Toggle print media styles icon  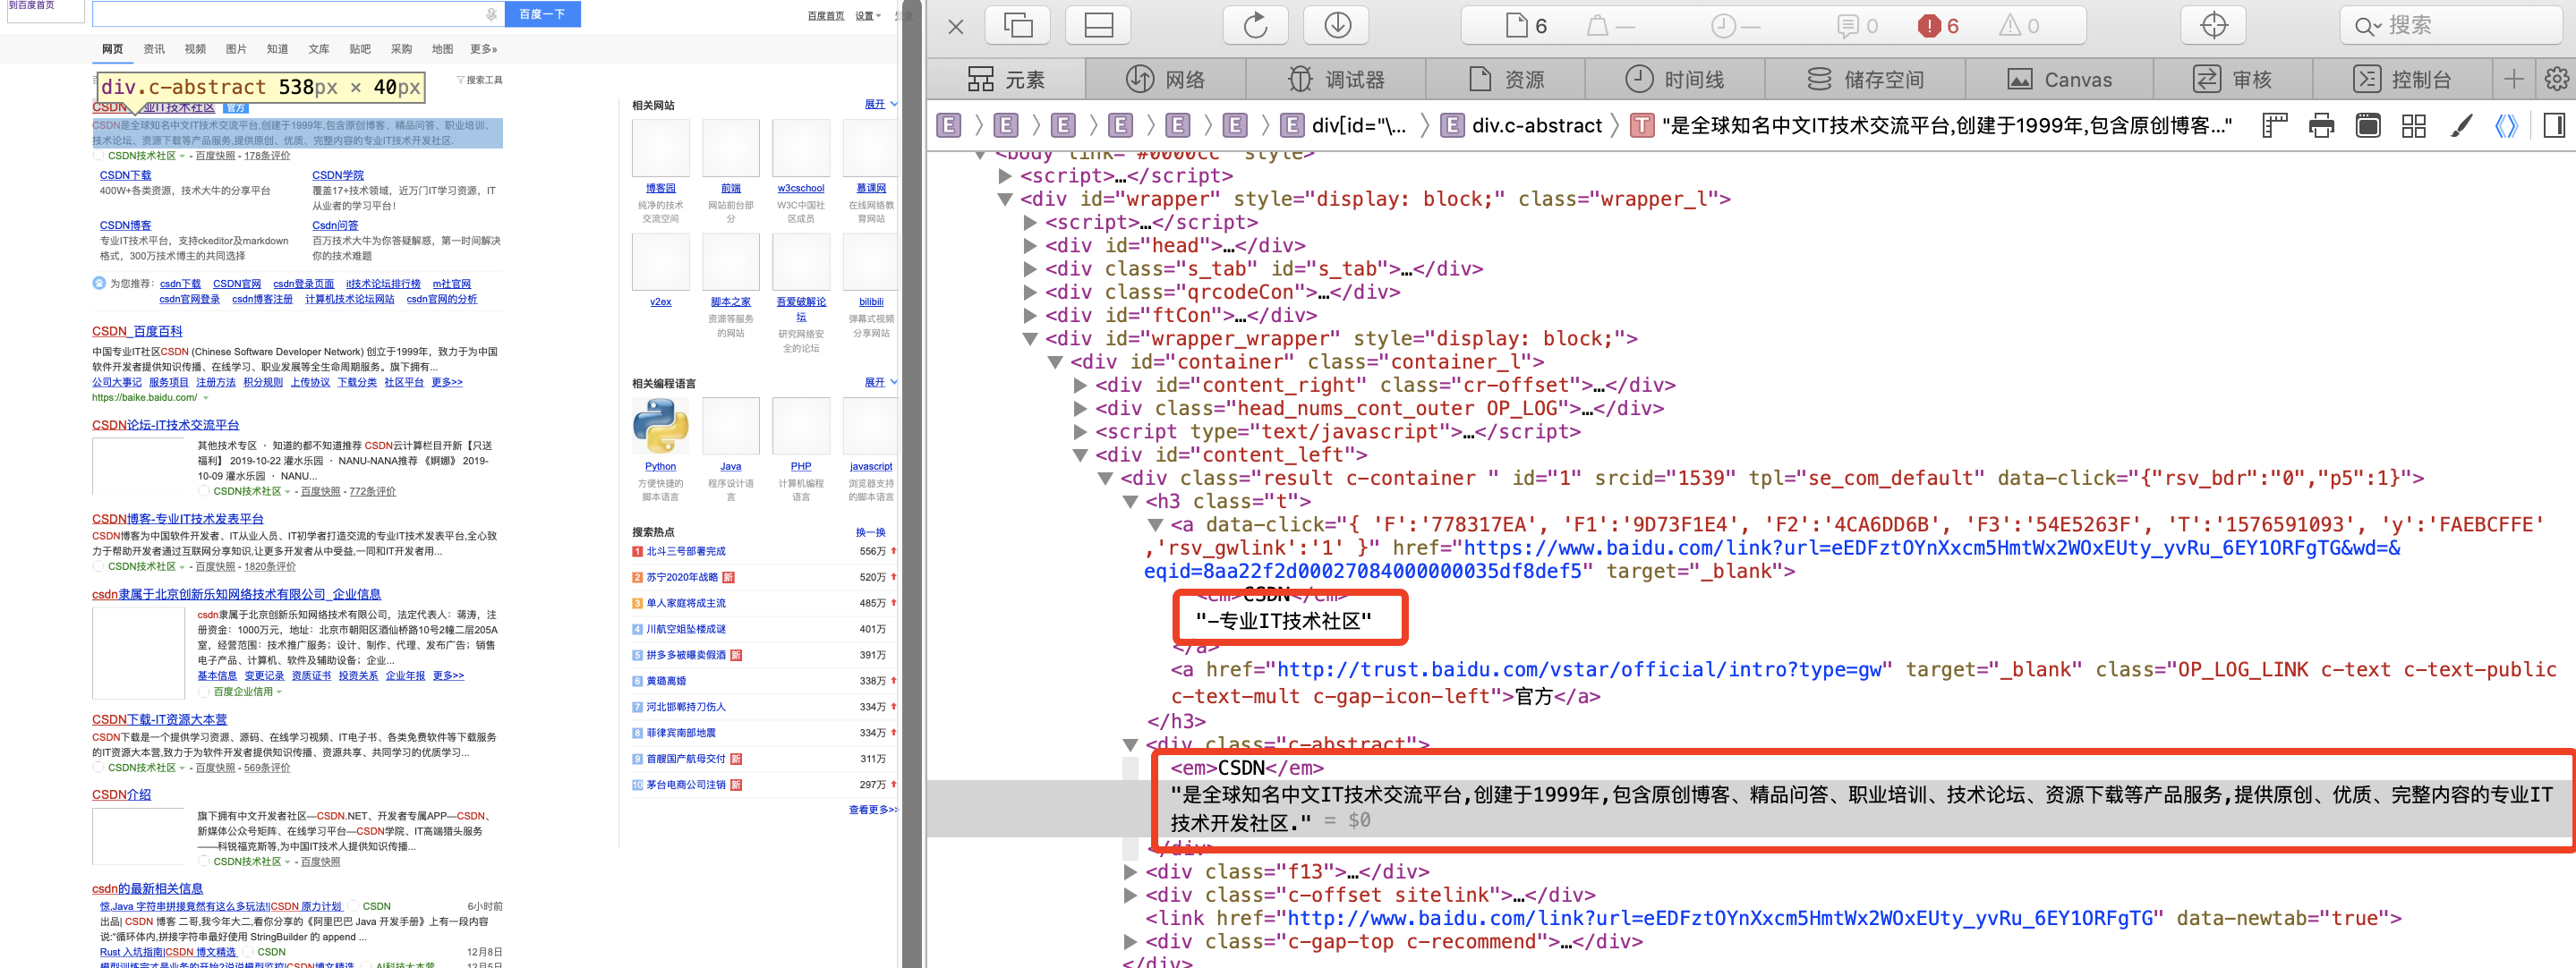[2321, 125]
